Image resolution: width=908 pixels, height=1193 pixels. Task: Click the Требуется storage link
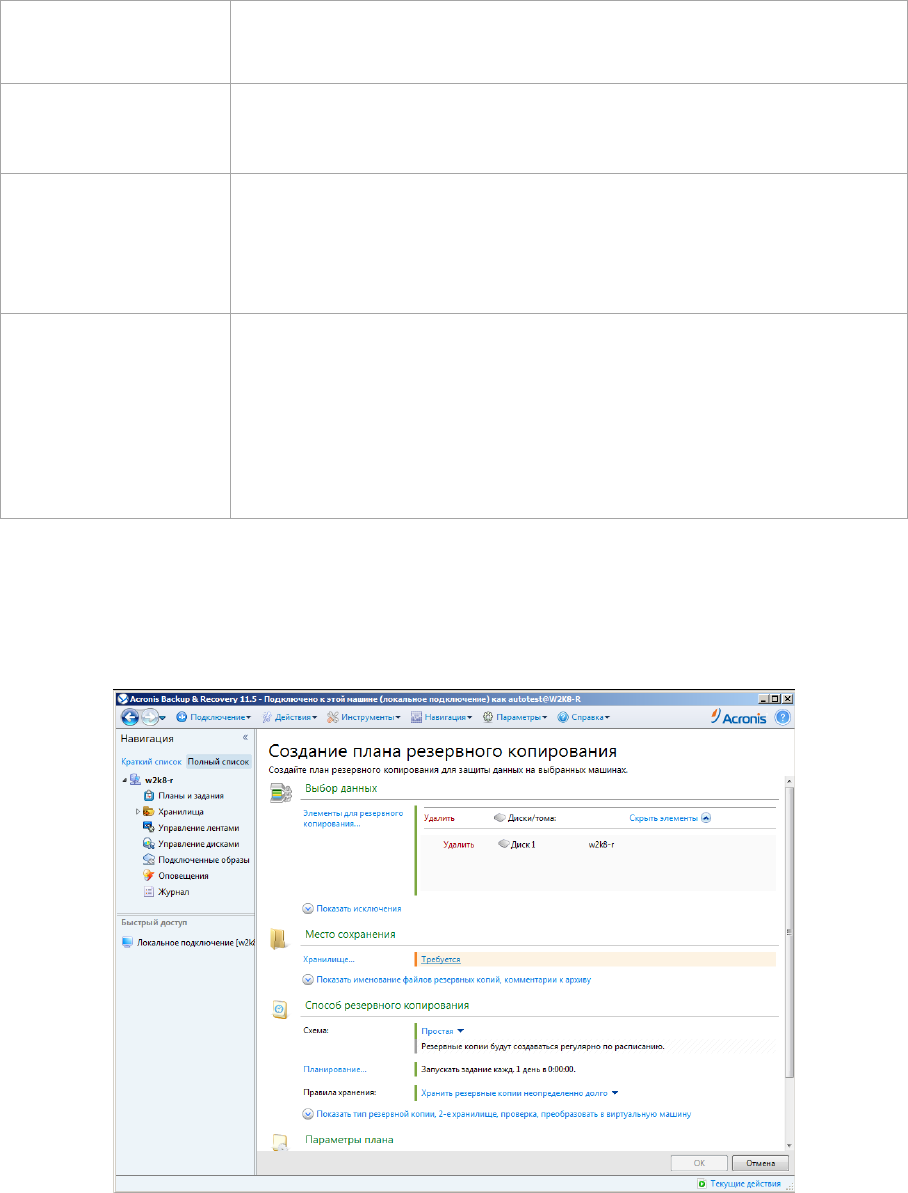441,959
